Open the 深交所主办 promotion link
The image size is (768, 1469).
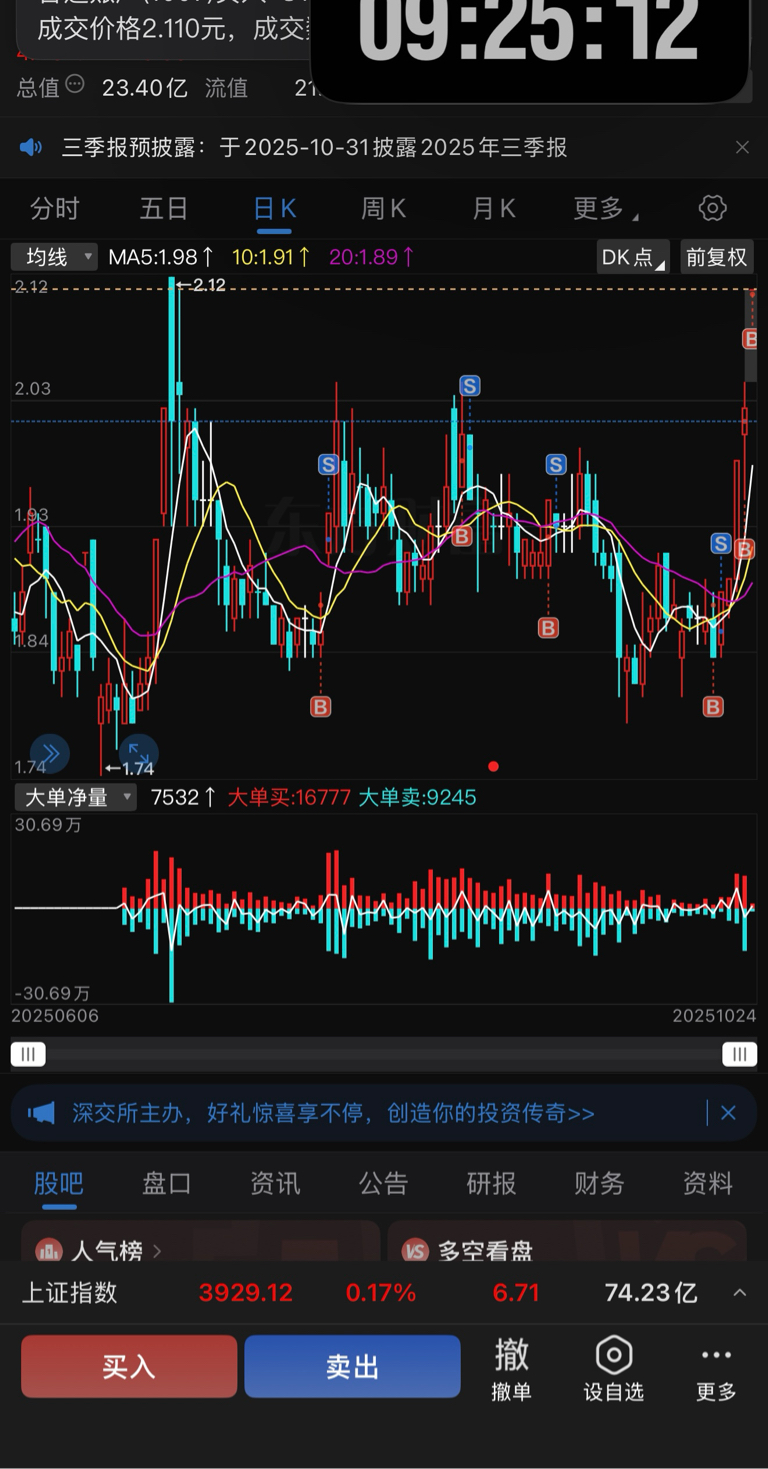pos(333,1113)
